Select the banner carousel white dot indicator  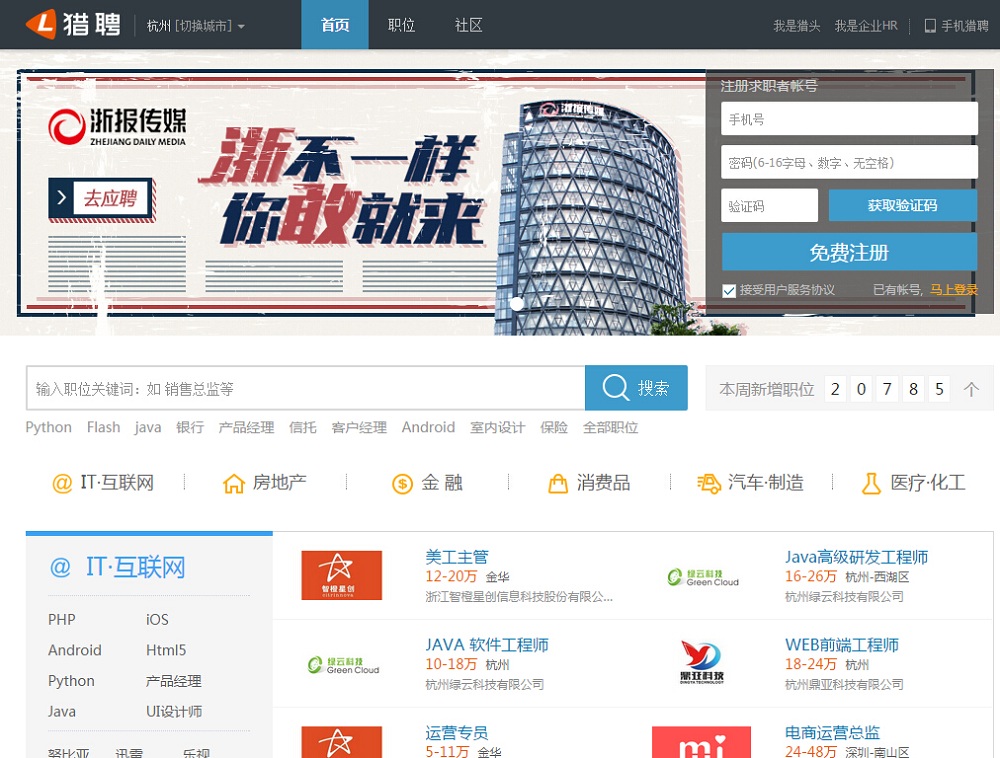pyautogui.click(x=517, y=304)
